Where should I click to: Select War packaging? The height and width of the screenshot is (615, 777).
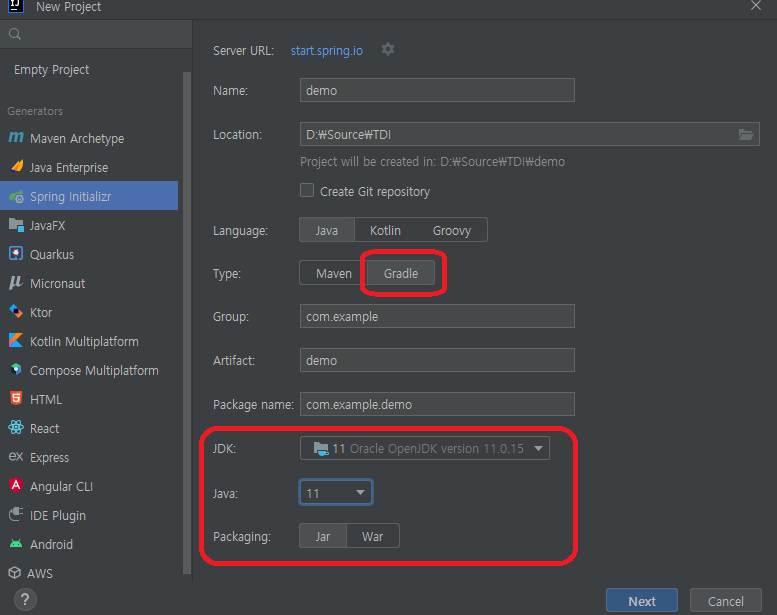coord(372,536)
